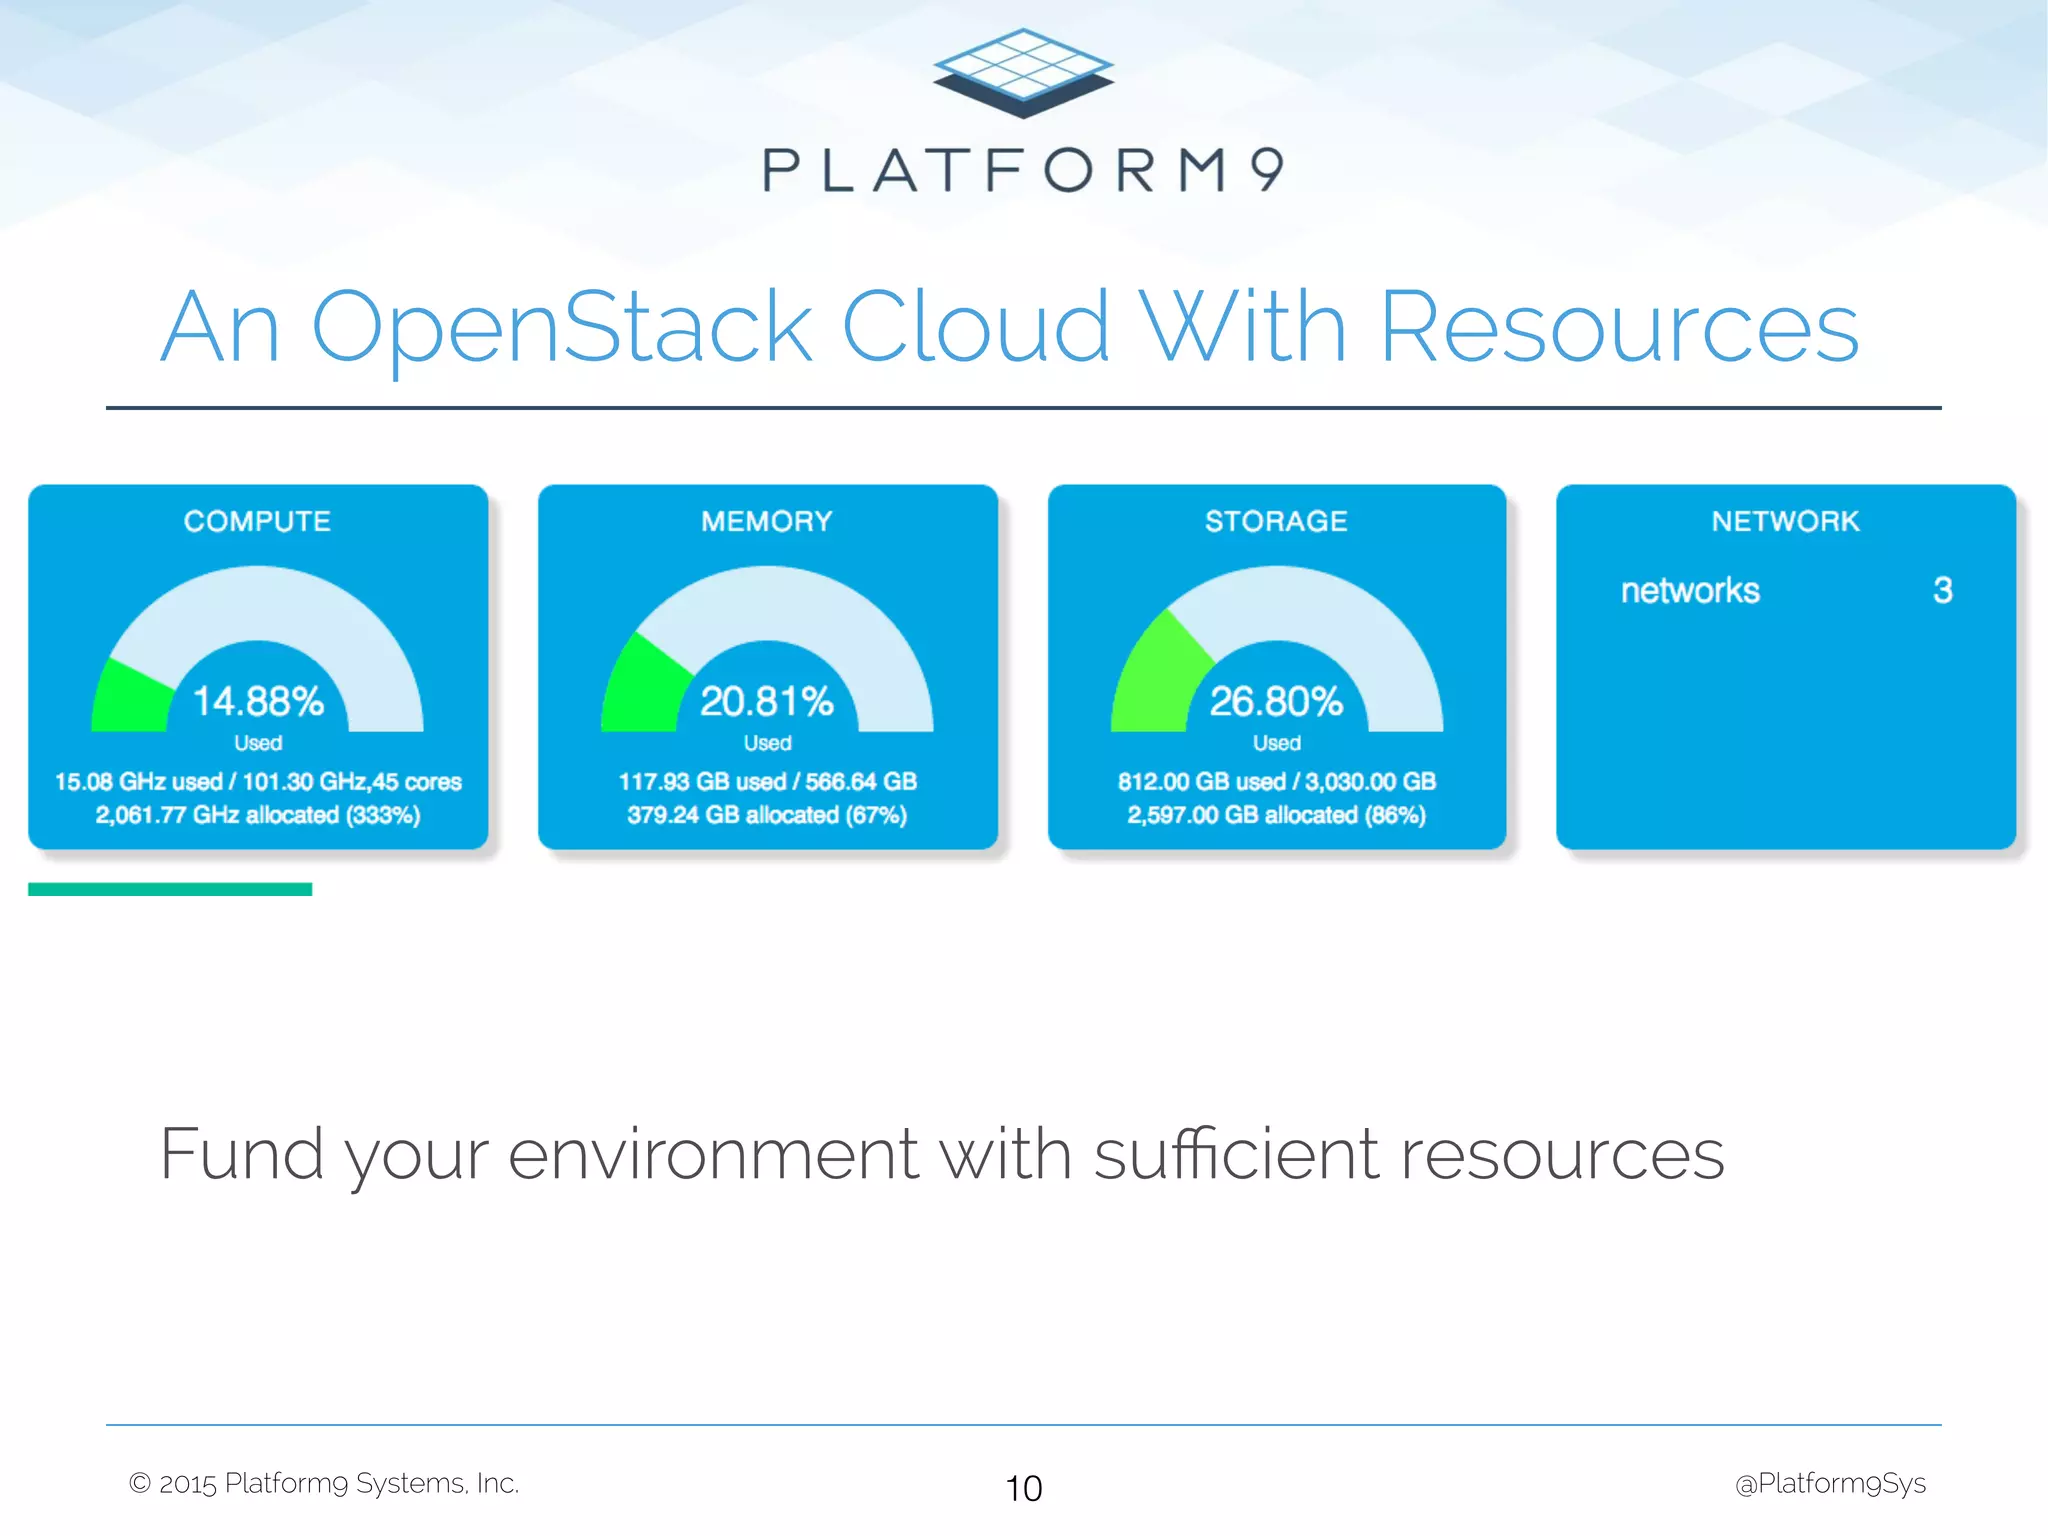Click '379.24 GB allocated (67%)' text
This screenshot has width=2048, height=1536.
pyautogui.click(x=767, y=815)
